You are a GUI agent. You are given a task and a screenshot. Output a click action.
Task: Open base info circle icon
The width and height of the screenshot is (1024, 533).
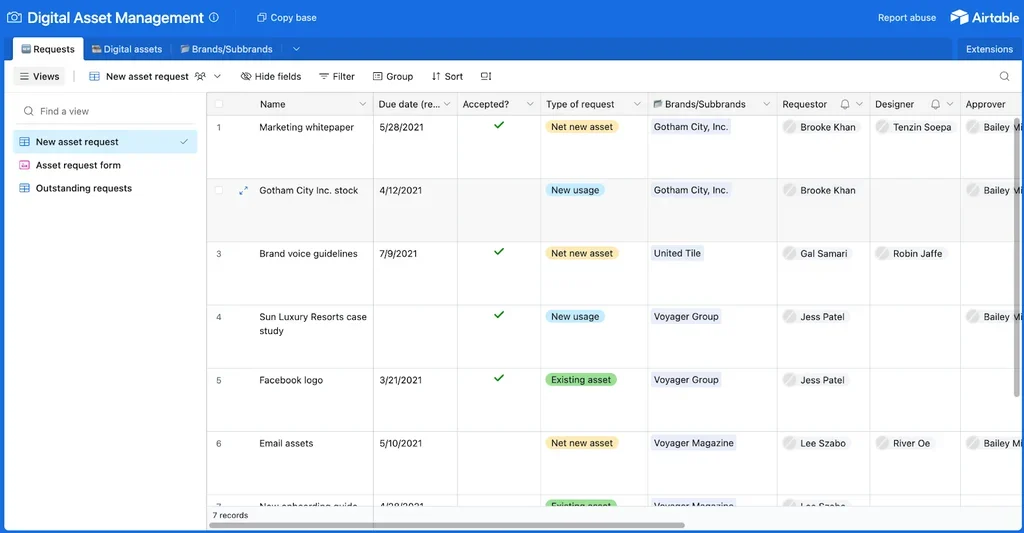point(214,18)
